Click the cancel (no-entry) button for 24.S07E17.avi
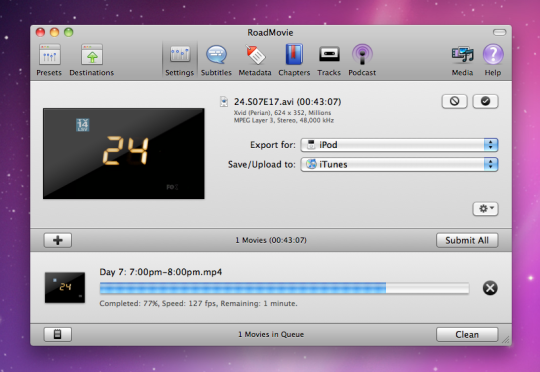The image size is (540, 372). [455, 101]
